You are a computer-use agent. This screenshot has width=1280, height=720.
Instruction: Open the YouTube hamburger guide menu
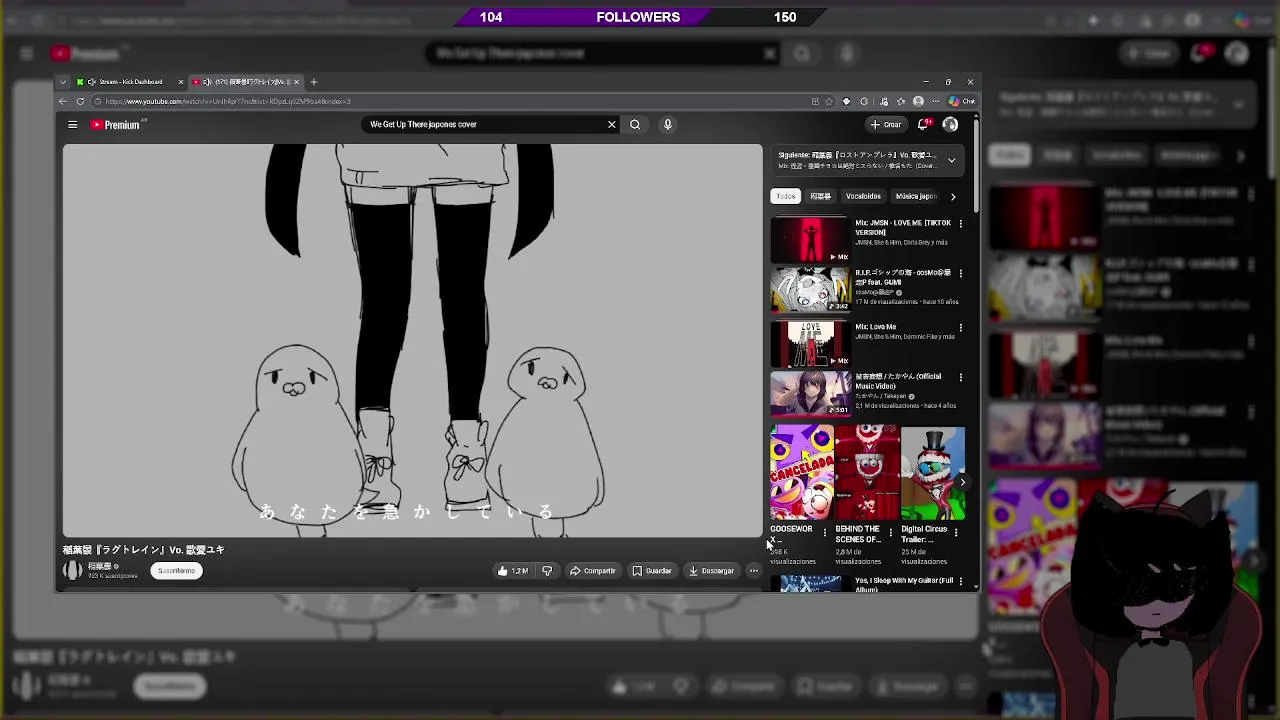point(72,125)
